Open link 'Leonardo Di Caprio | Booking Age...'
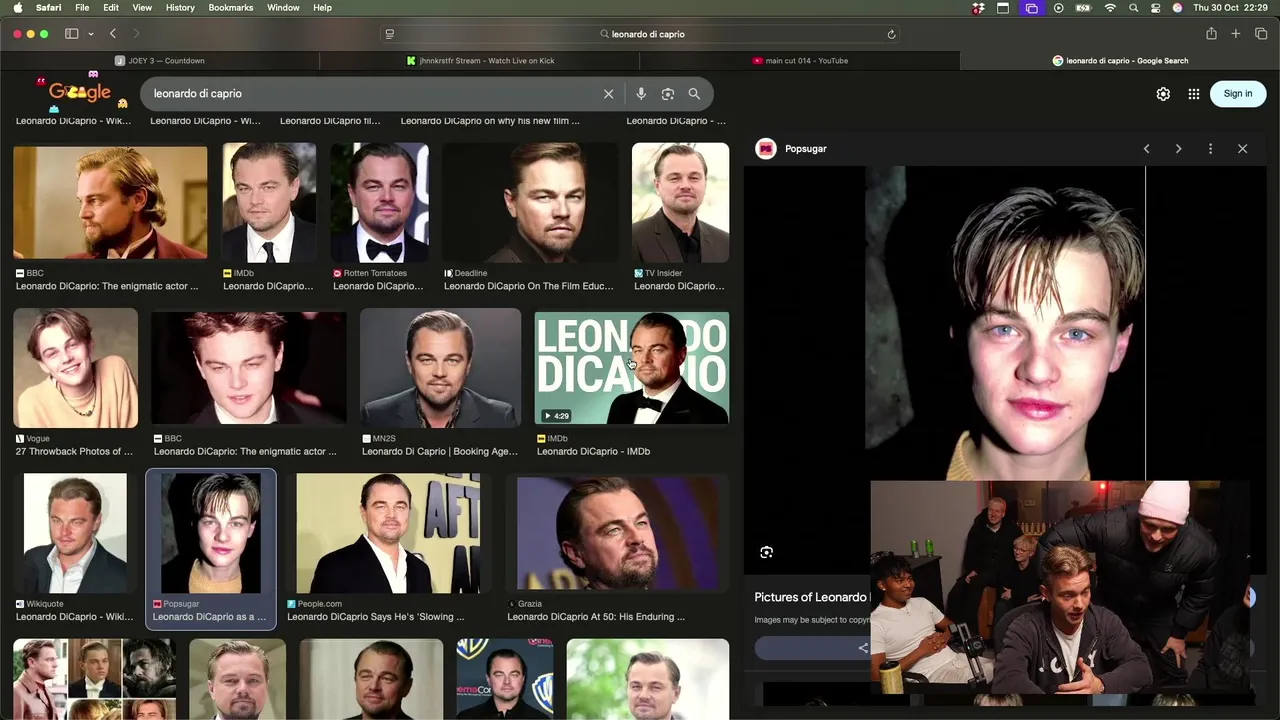The image size is (1280, 720). (440, 452)
